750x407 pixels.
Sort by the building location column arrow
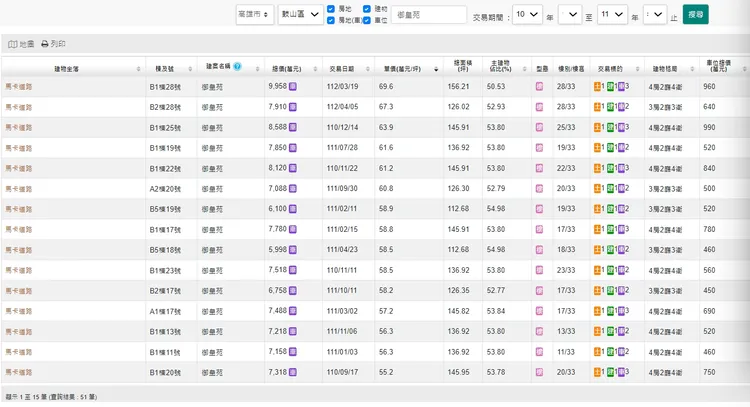(x=139, y=69)
